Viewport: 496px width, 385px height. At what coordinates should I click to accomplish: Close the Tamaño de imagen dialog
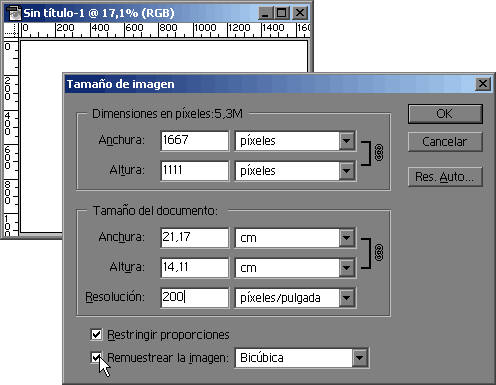click(x=483, y=84)
